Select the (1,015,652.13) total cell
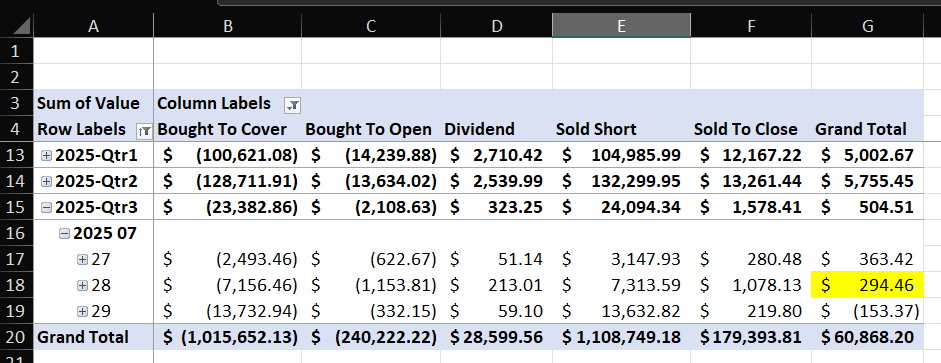941x363 pixels. pos(227,337)
